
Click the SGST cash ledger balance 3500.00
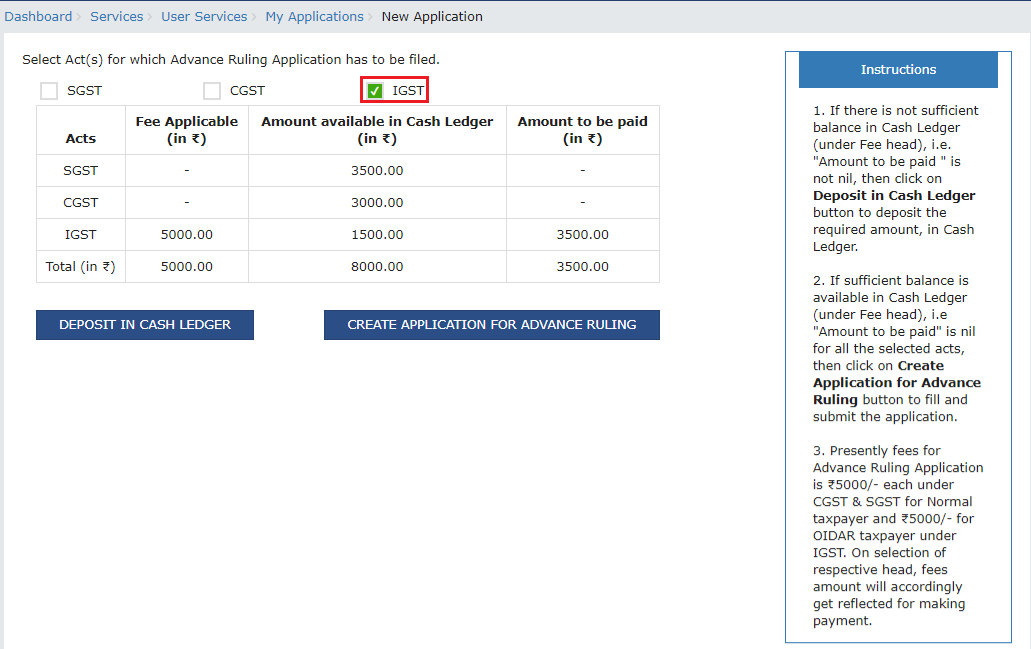[377, 170]
